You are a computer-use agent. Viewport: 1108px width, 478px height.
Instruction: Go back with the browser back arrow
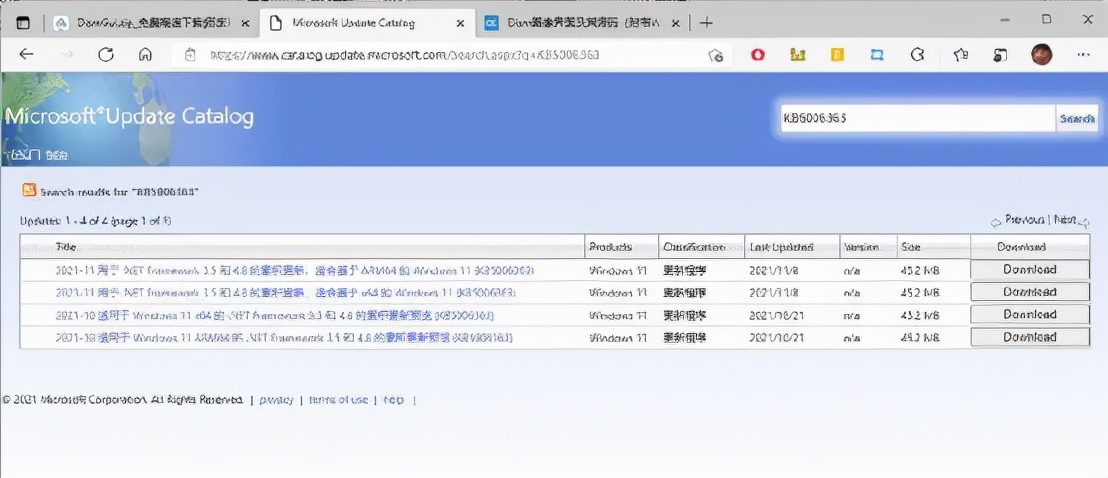tap(26, 54)
